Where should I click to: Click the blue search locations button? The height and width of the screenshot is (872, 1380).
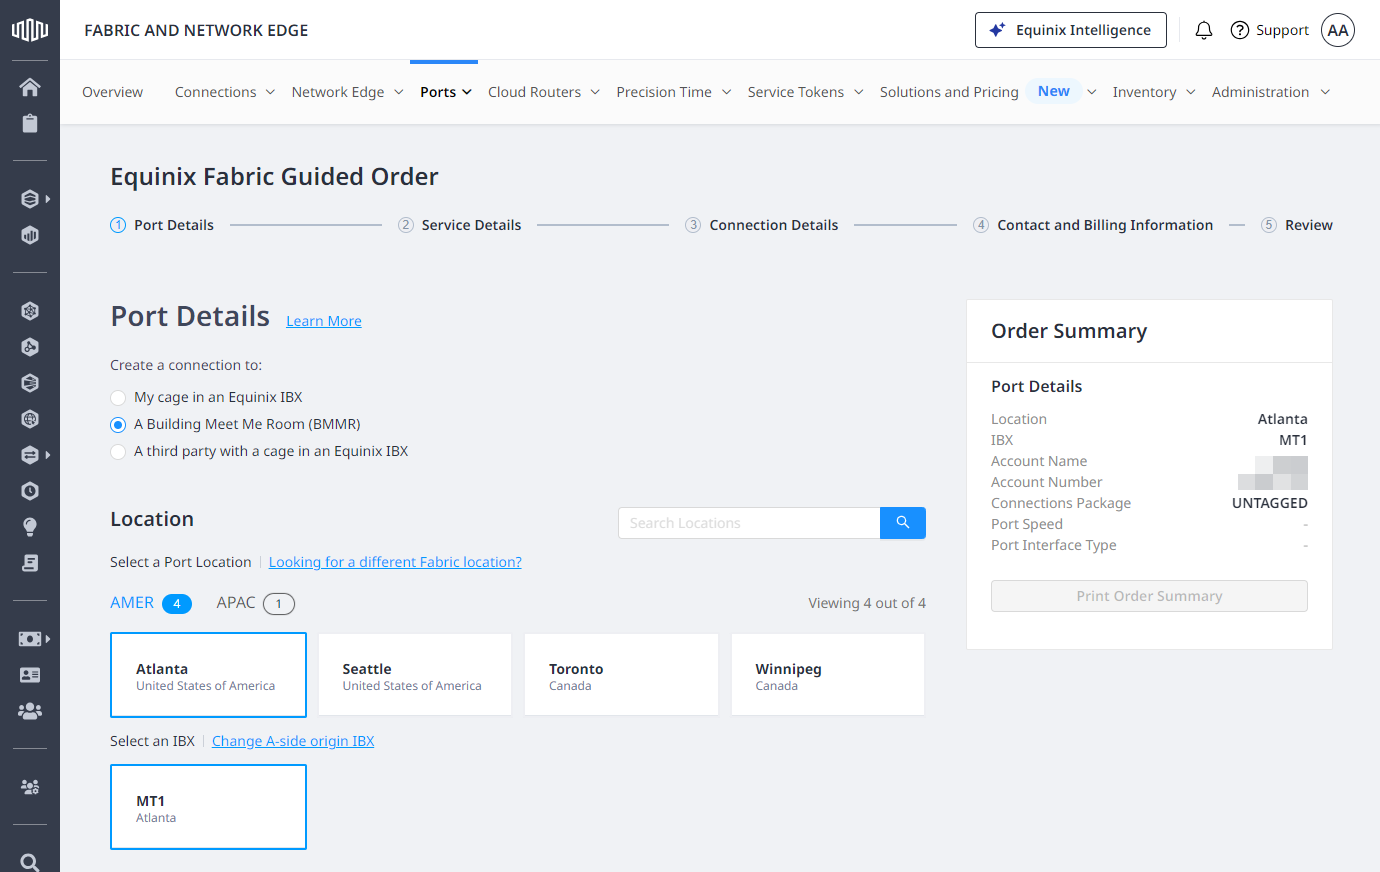tap(903, 523)
